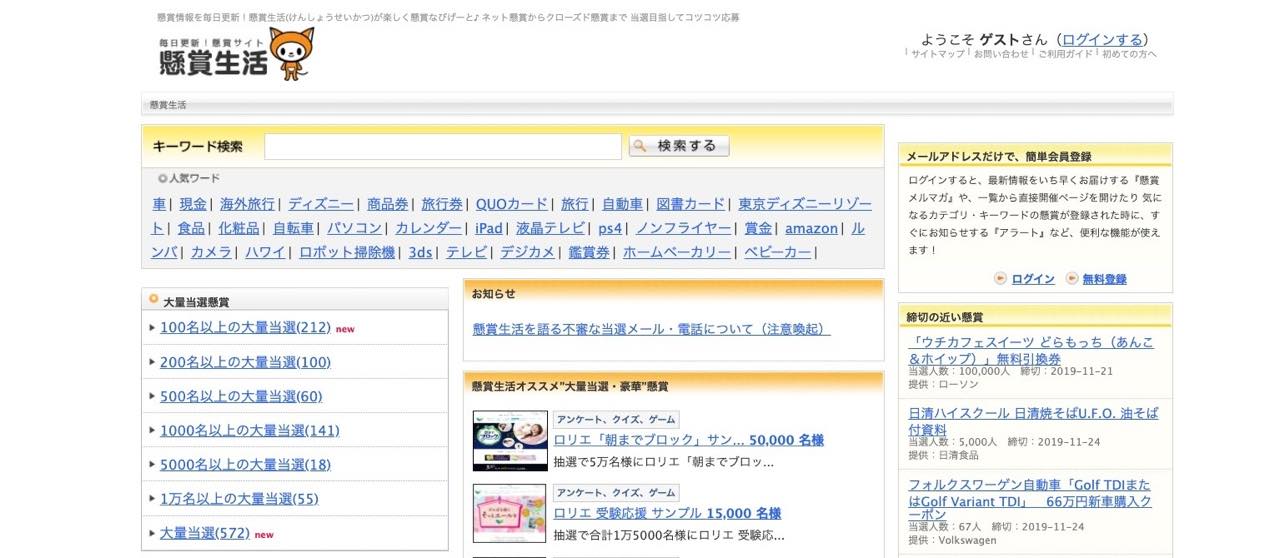
Task: Open the お問い合わせ link
Action: tap(1001, 54)
